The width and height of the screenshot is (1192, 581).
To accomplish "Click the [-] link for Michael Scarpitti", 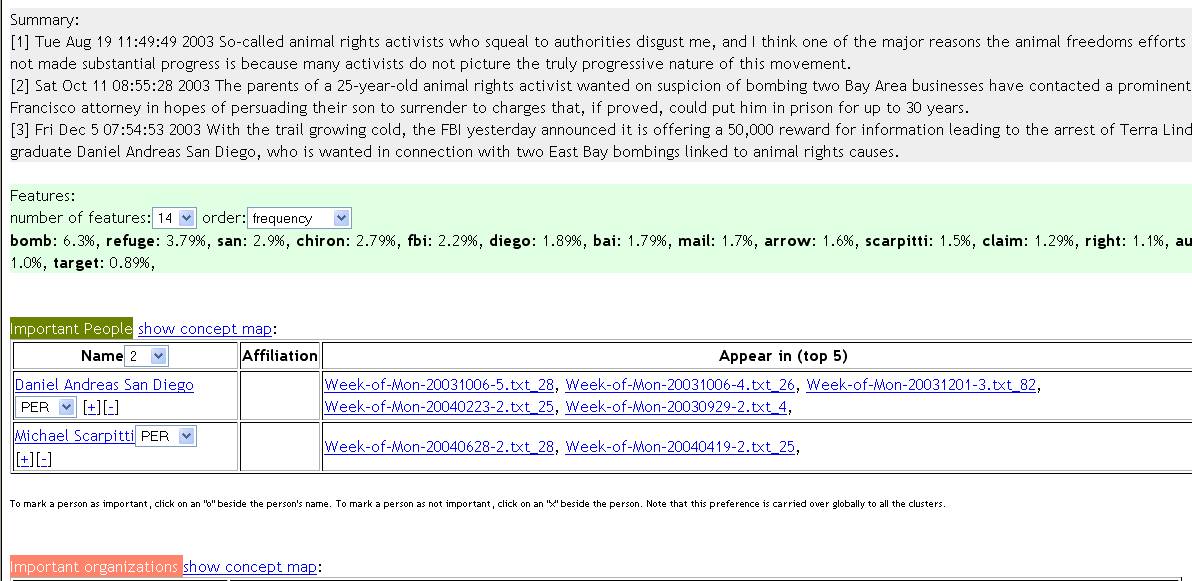I will pos(43,458).
